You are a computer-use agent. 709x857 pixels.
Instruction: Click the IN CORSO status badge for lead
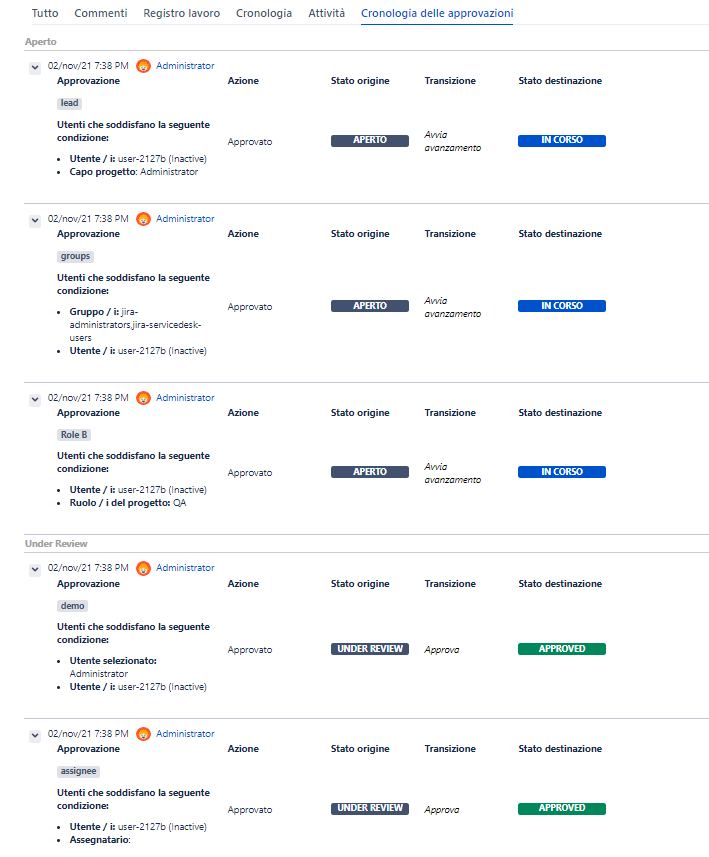[561, 140]
